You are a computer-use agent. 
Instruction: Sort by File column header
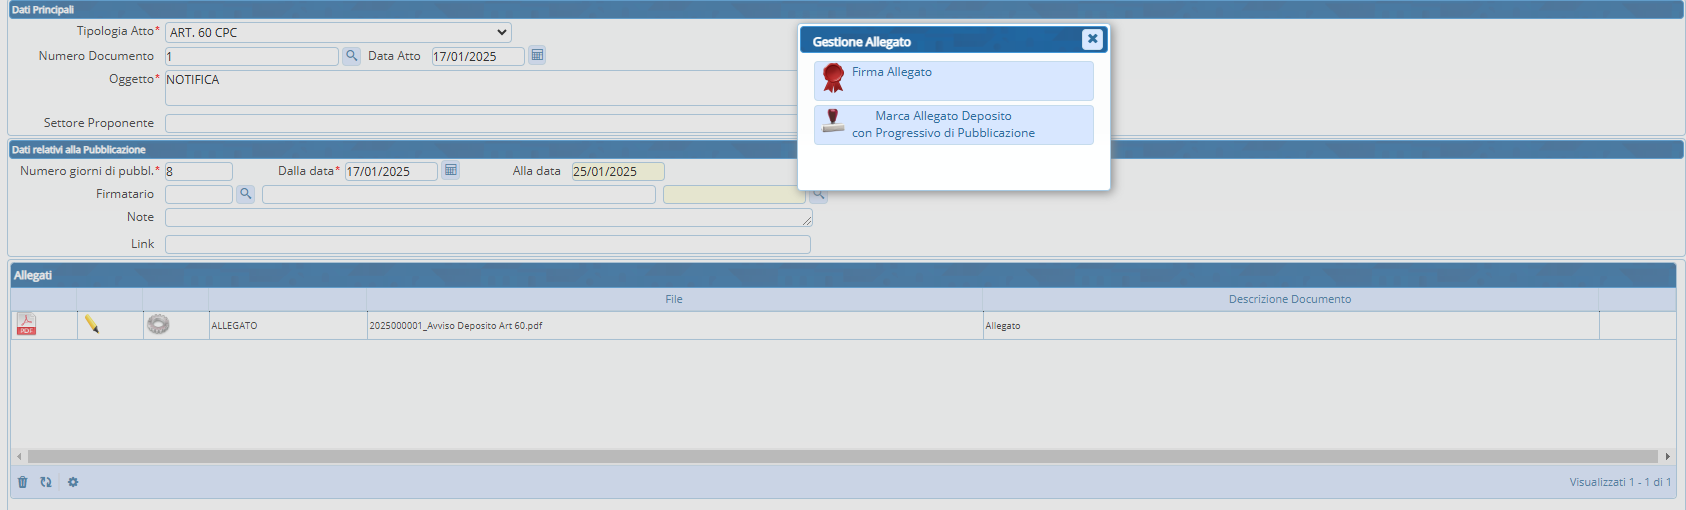pos(674,299)
